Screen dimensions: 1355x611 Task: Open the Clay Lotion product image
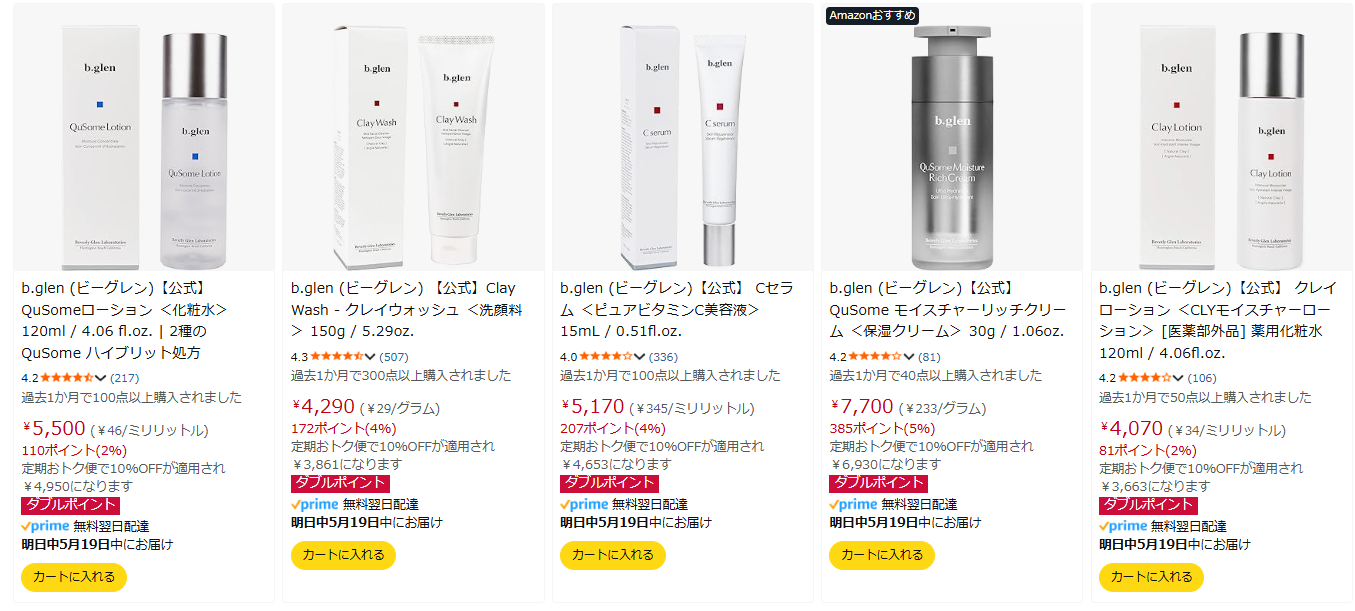[x=1221, y=137]
